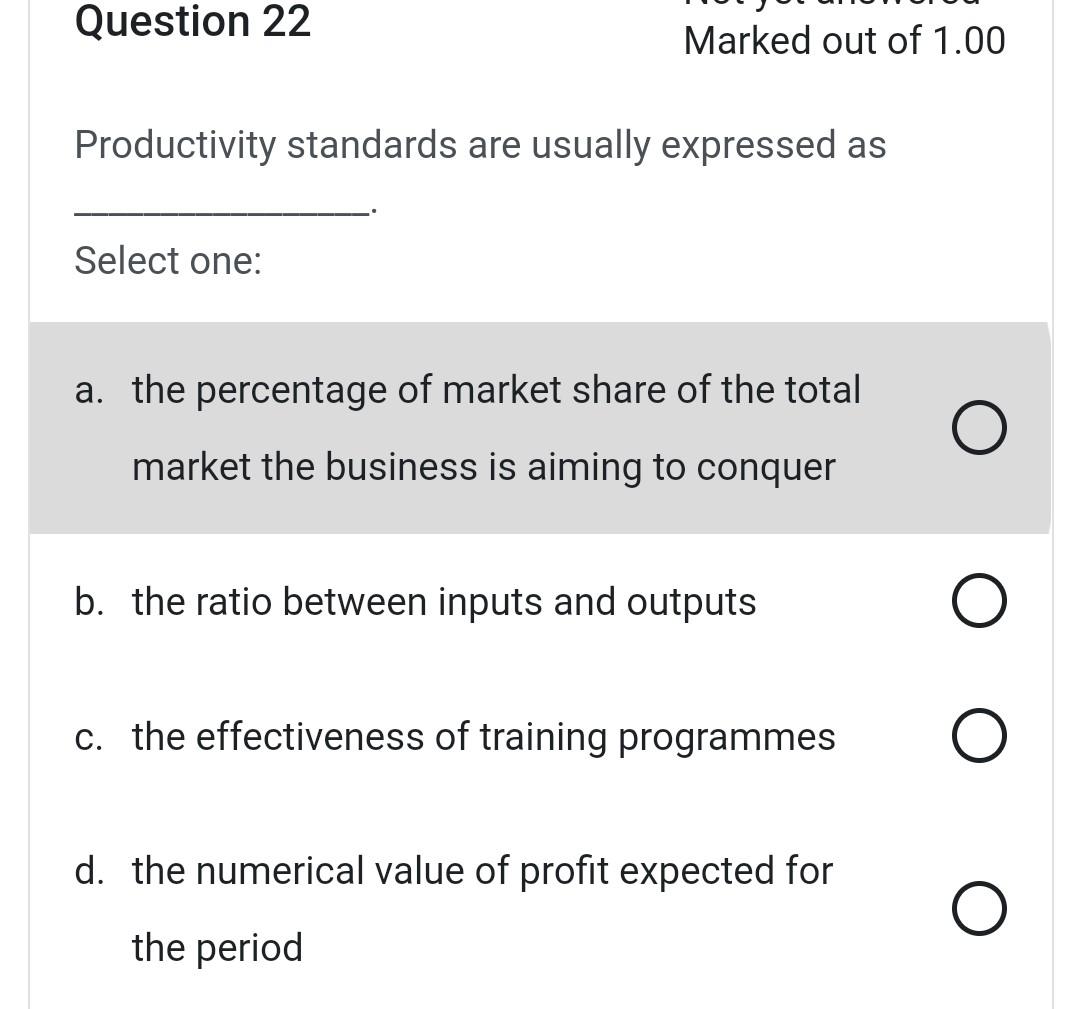Screen dimensions: 1080x1009
Task: Select radio button for option d
Action: (x=979, y=908)
